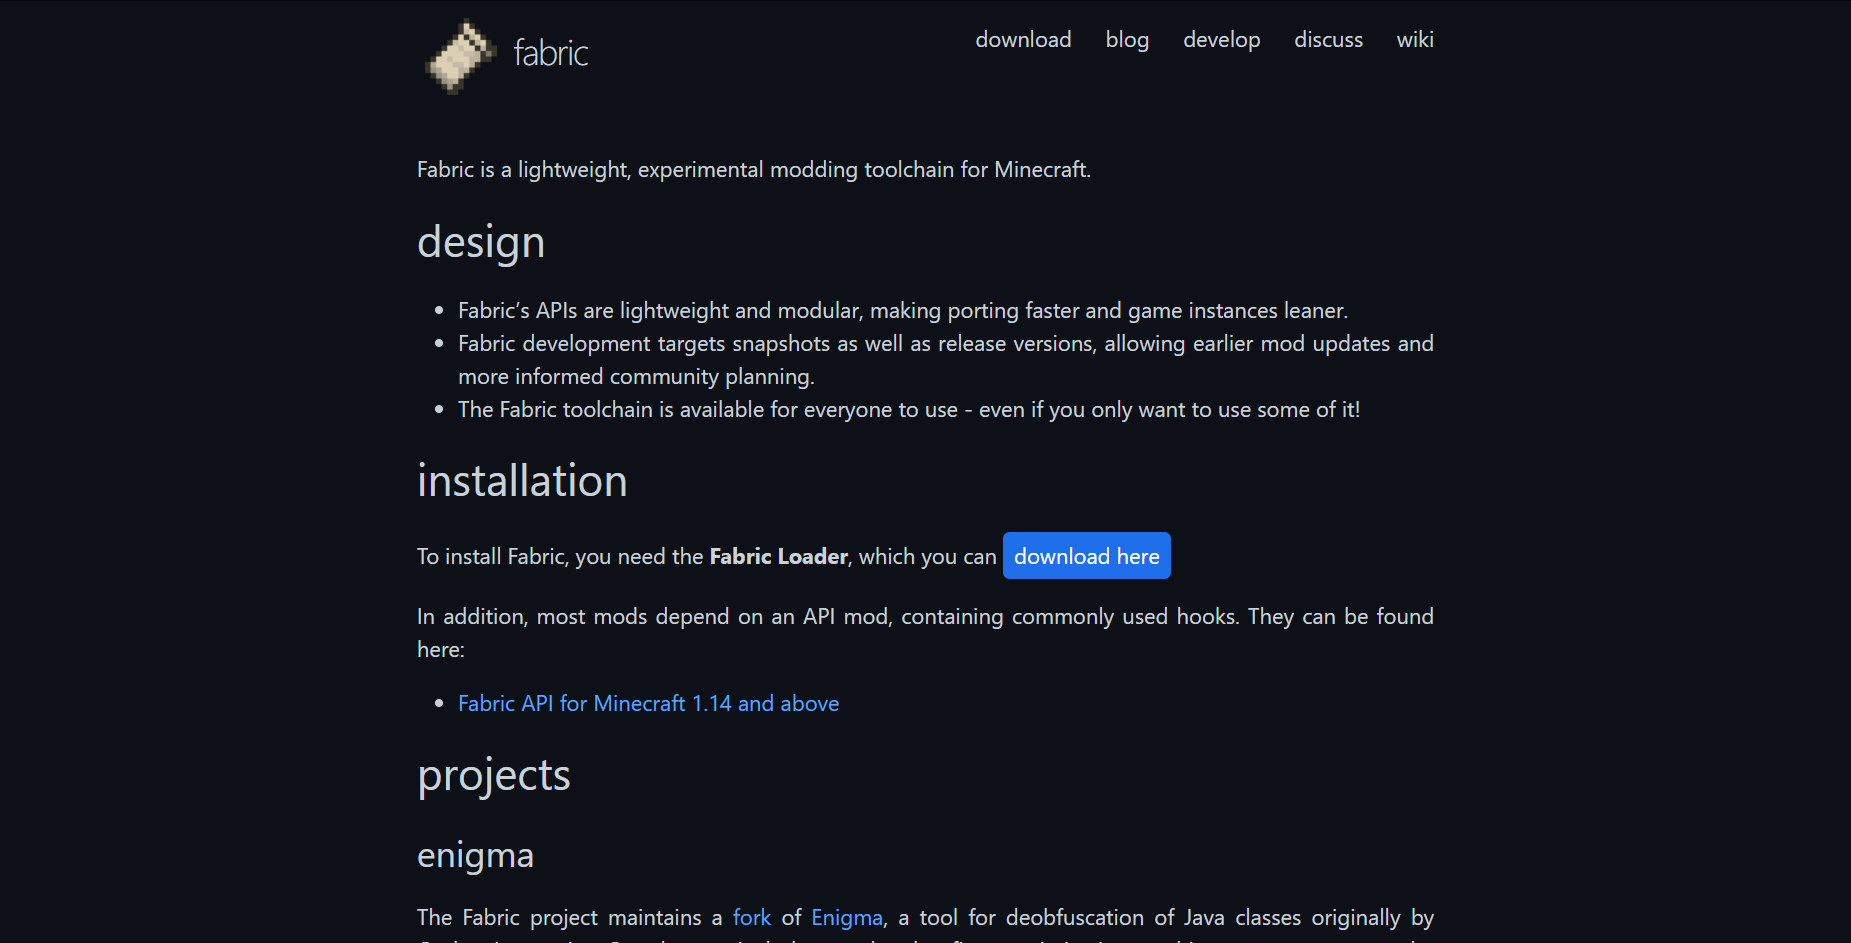This screenshot has width=1851, height=943.
Task: Click the installation section heading
Action: tap(522, 481)
